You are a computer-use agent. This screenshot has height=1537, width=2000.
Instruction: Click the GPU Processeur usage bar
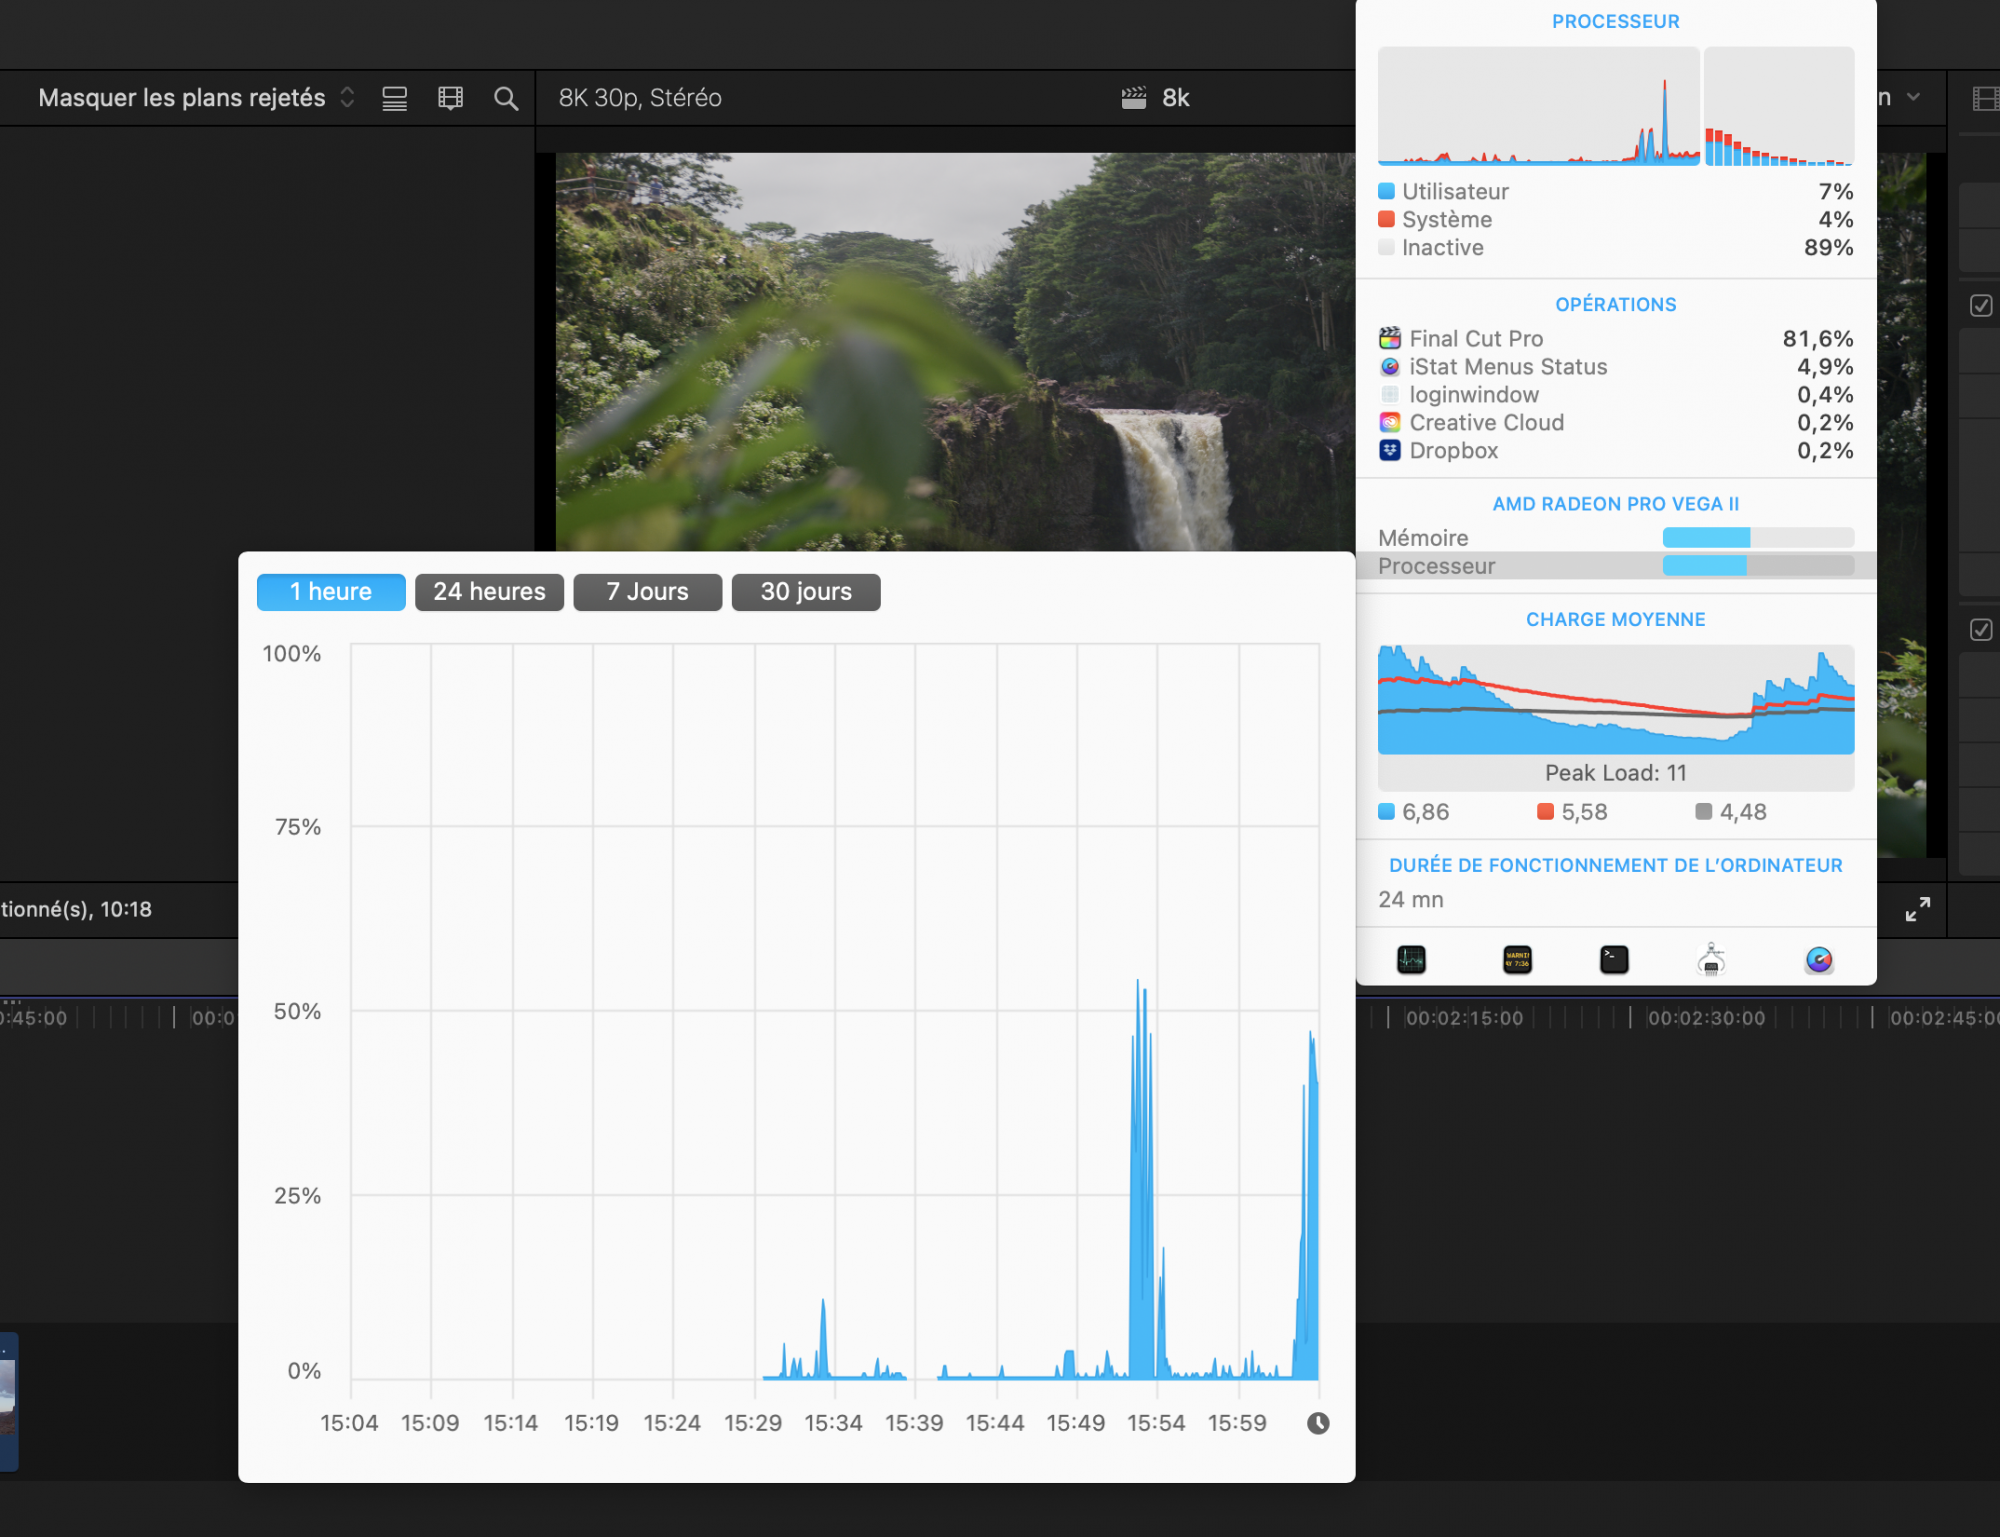coord(1757,566)
